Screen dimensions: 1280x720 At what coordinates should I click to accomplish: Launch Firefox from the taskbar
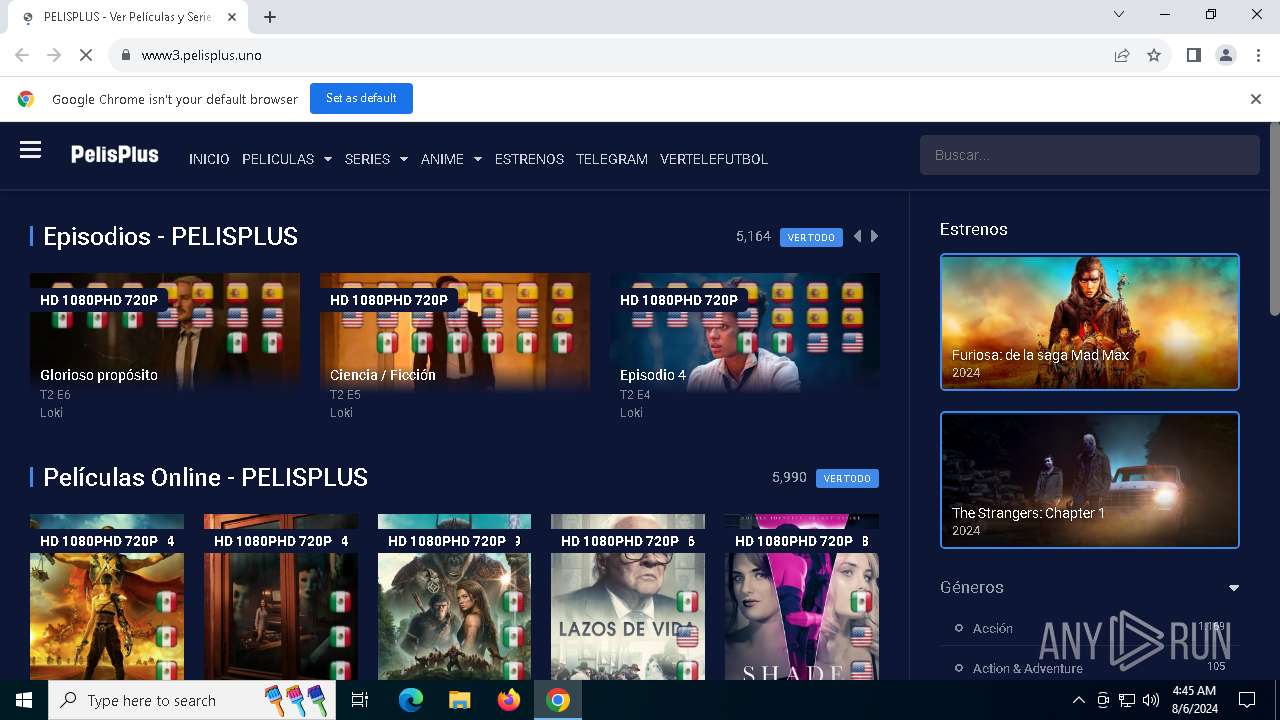(509, 700)
